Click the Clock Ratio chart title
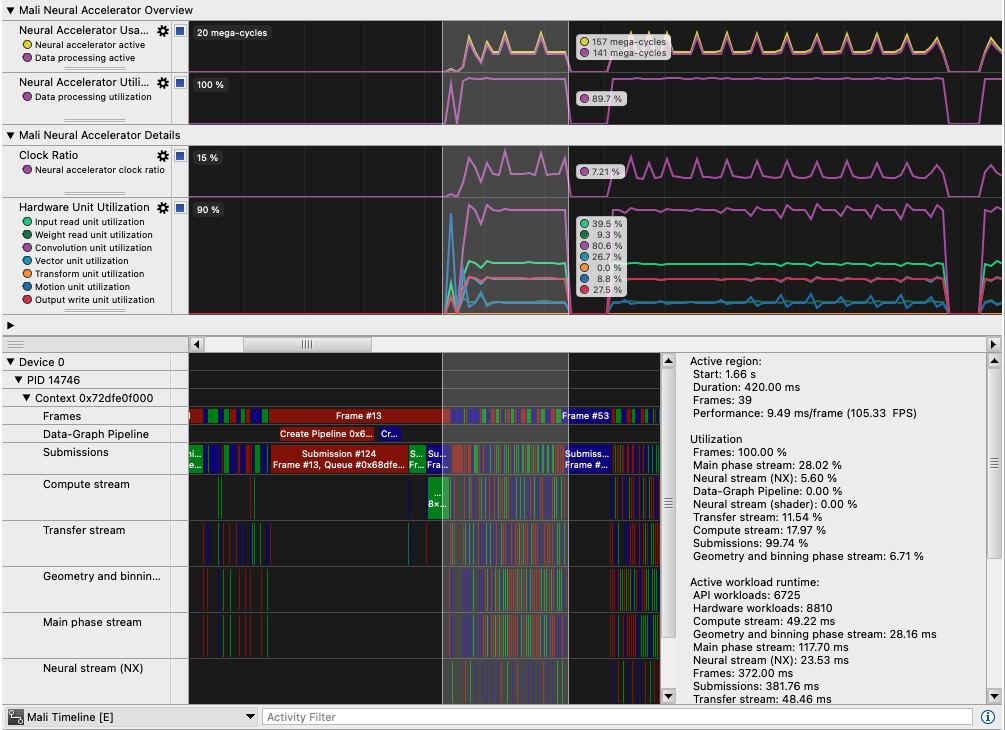Image resolution: width=1005 pixels, height=730 pixels. (x=48, y=155)
